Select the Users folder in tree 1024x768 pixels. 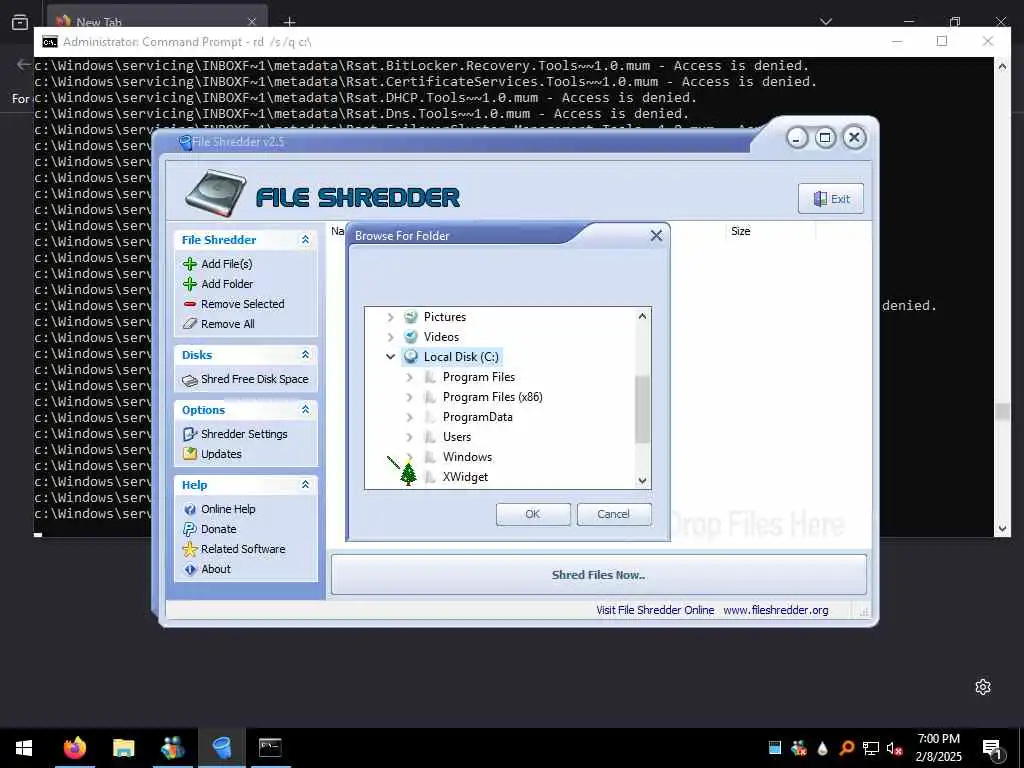(x=456, y=437)
